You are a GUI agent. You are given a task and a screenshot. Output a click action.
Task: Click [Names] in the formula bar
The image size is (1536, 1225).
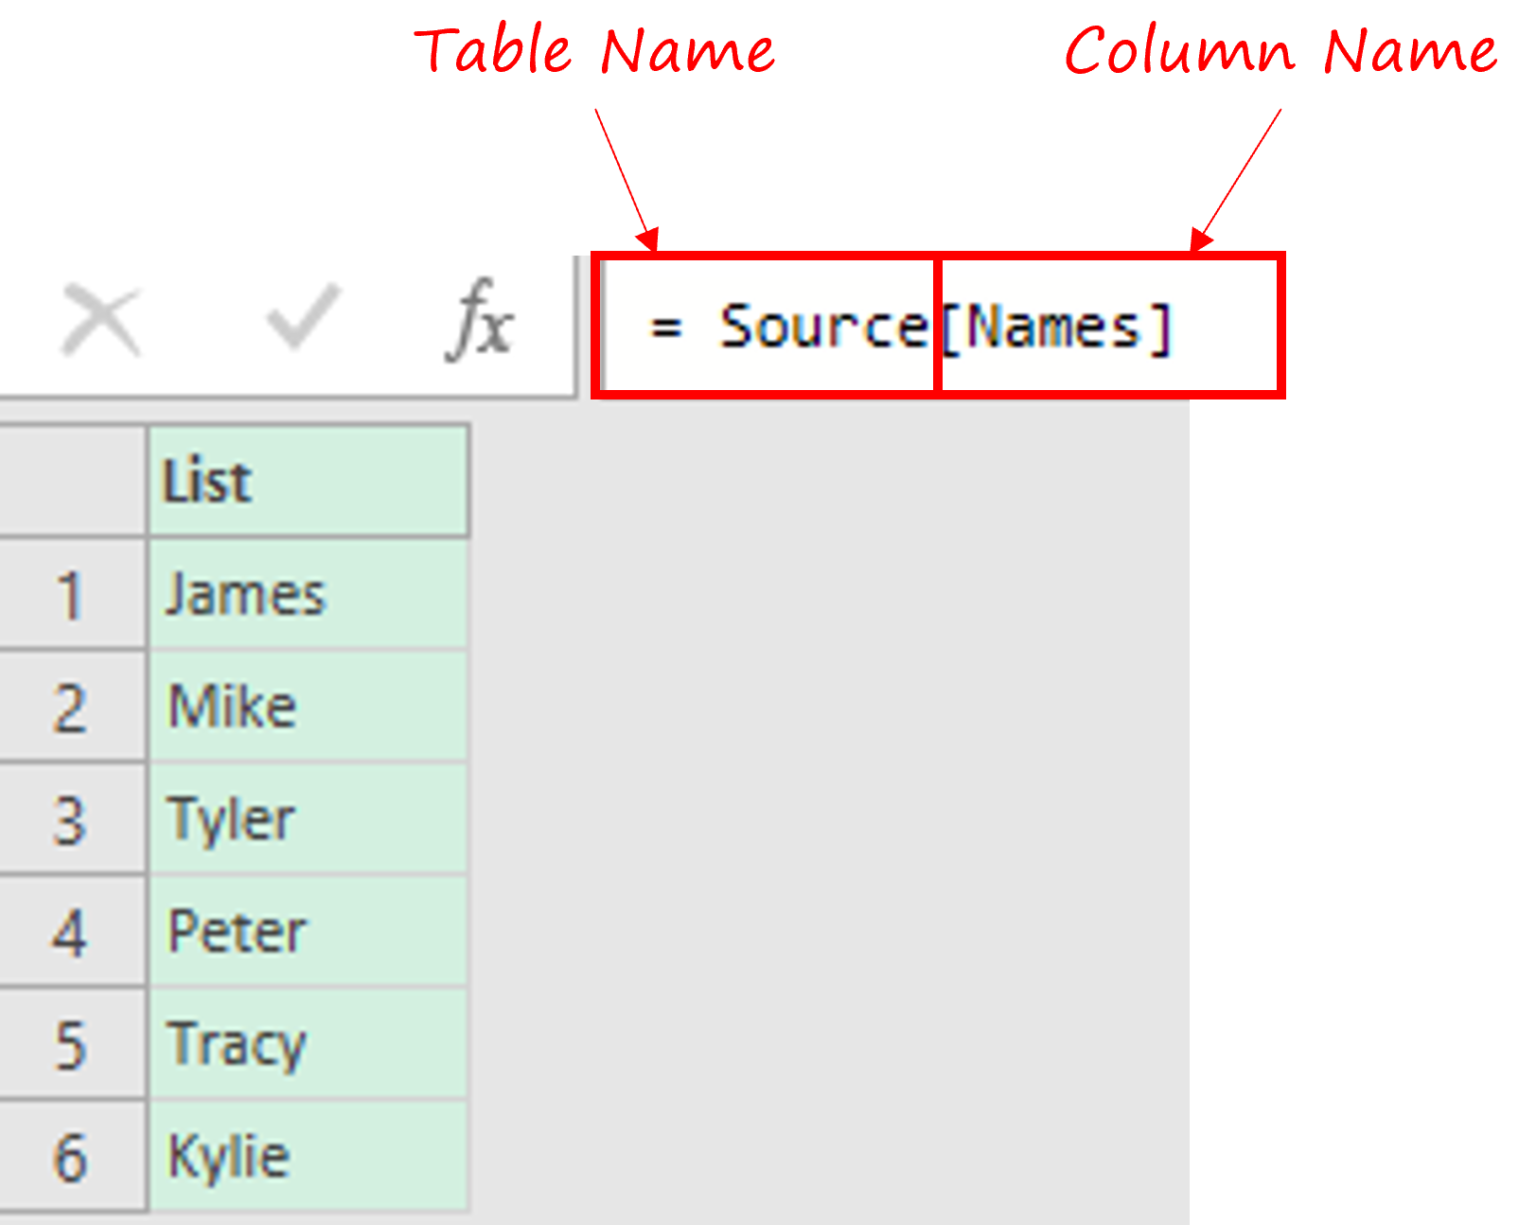(1056, 328)
